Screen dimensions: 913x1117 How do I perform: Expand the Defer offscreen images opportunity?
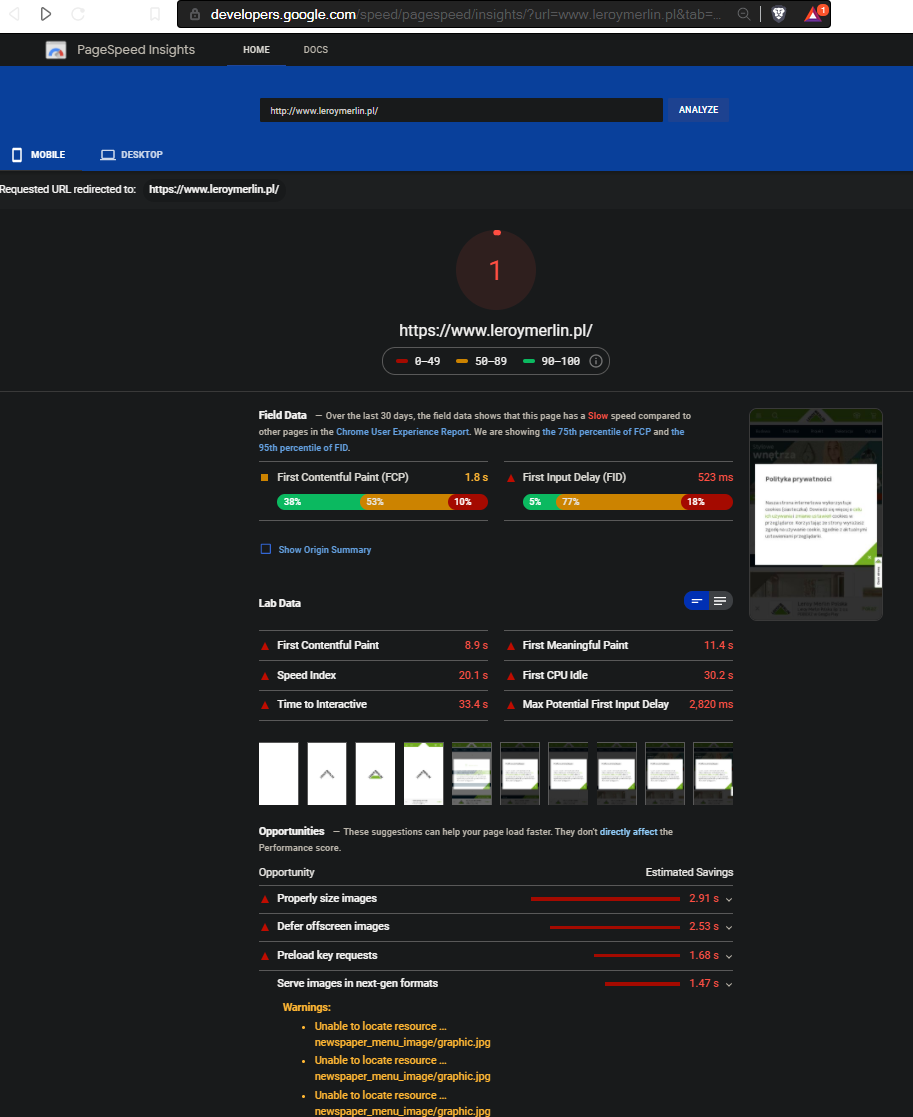729,927
